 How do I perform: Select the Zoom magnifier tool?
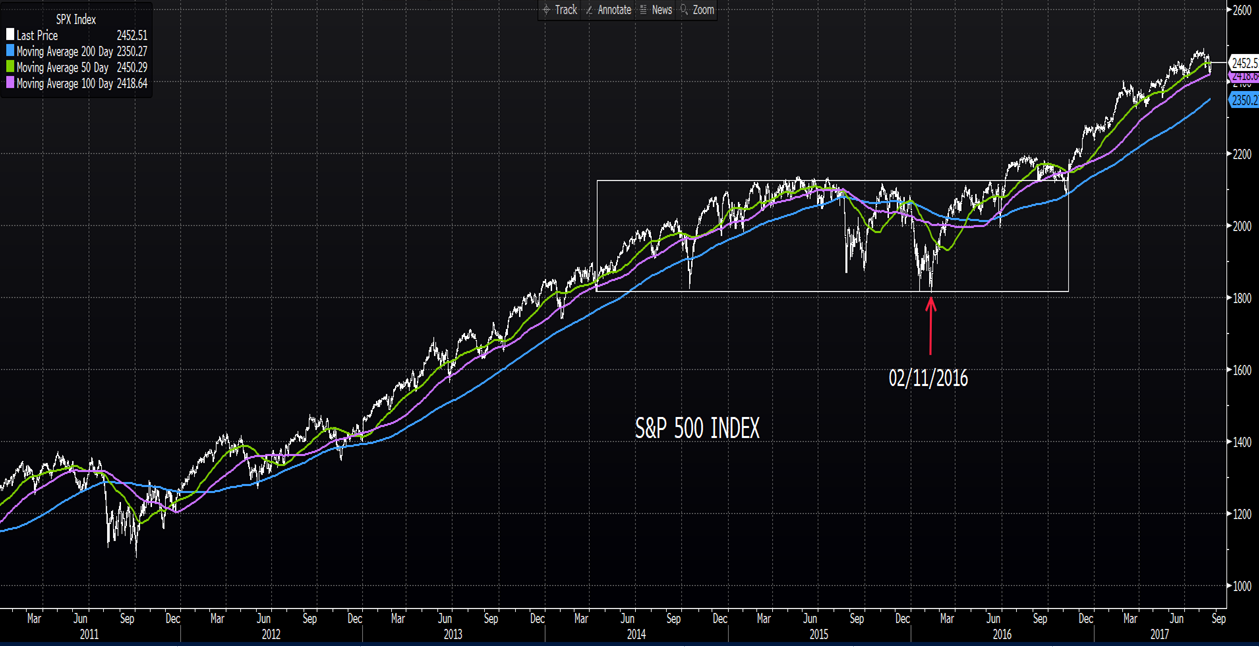point(697,10)
